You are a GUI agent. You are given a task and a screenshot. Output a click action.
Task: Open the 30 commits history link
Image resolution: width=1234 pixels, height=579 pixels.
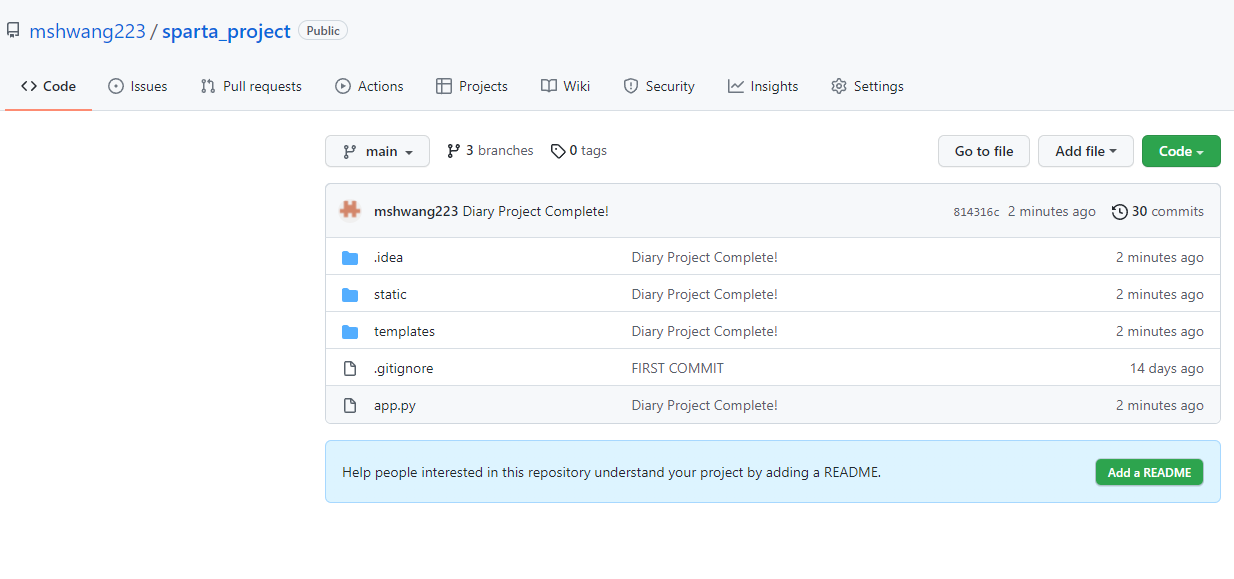(1158, 212)
